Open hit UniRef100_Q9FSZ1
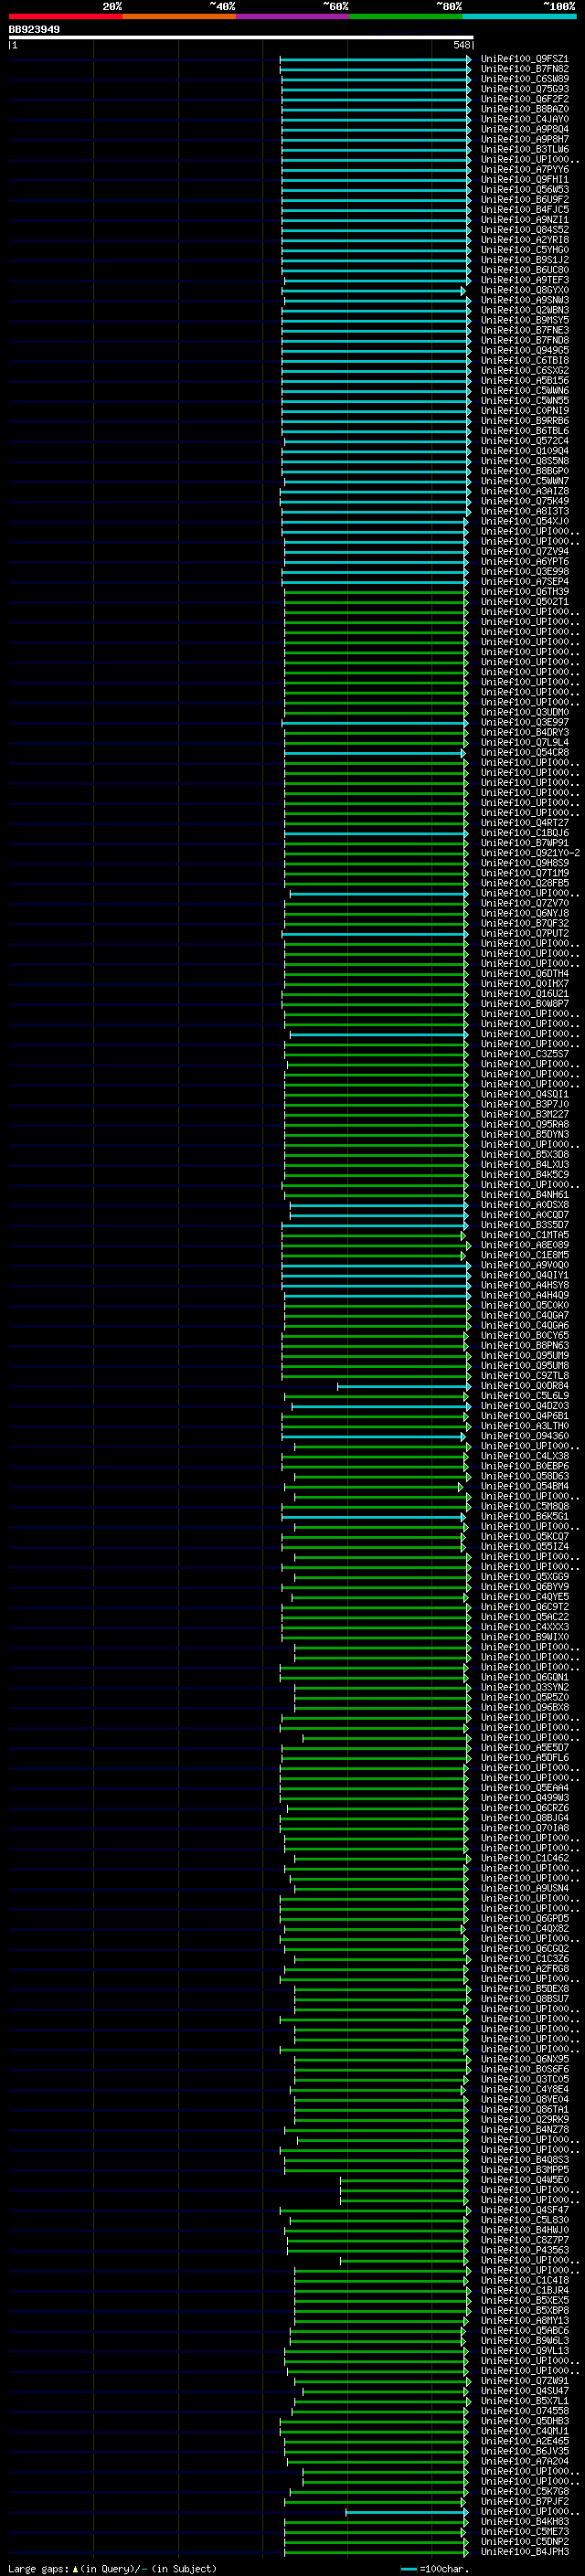 pyautogui.click(x=524, y=59)
